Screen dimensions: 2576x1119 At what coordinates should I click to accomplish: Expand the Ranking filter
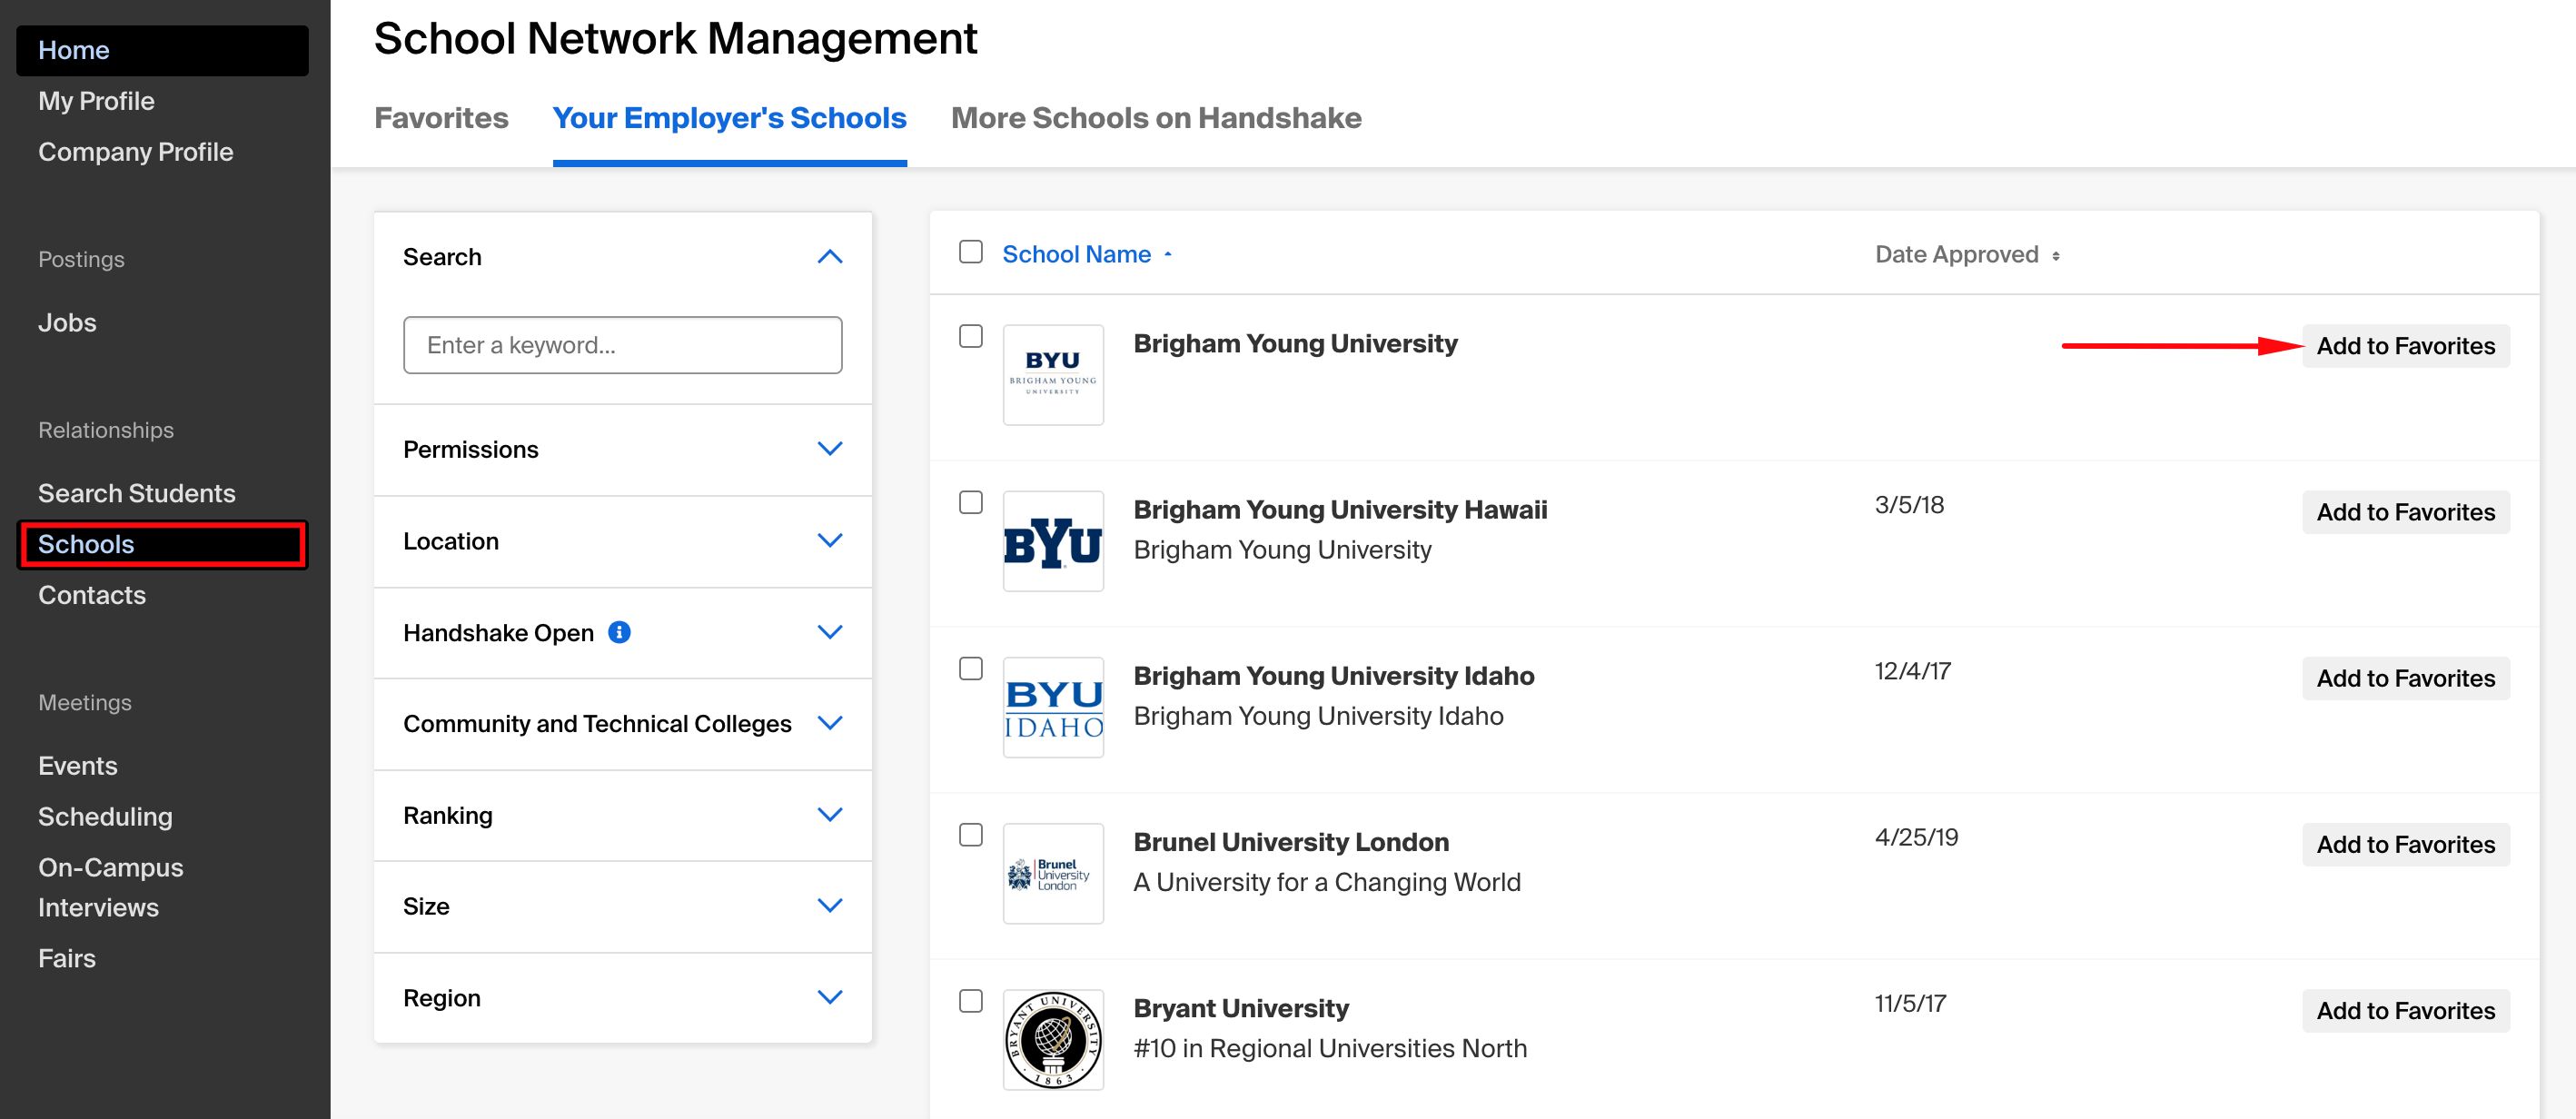coord(829,815)
